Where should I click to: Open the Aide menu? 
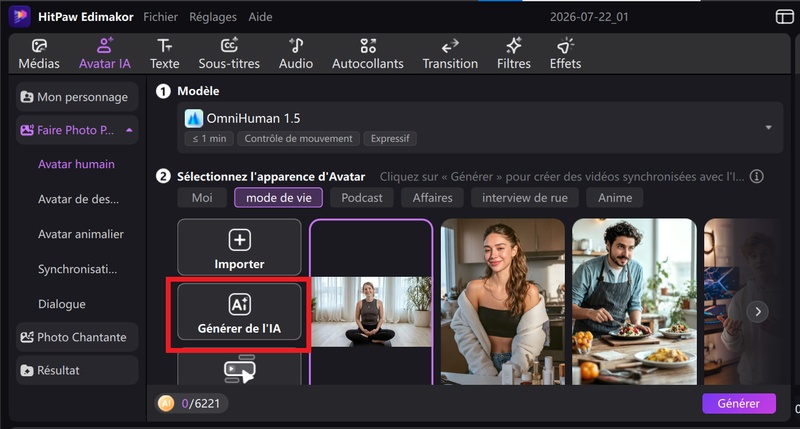click(260, 17)
